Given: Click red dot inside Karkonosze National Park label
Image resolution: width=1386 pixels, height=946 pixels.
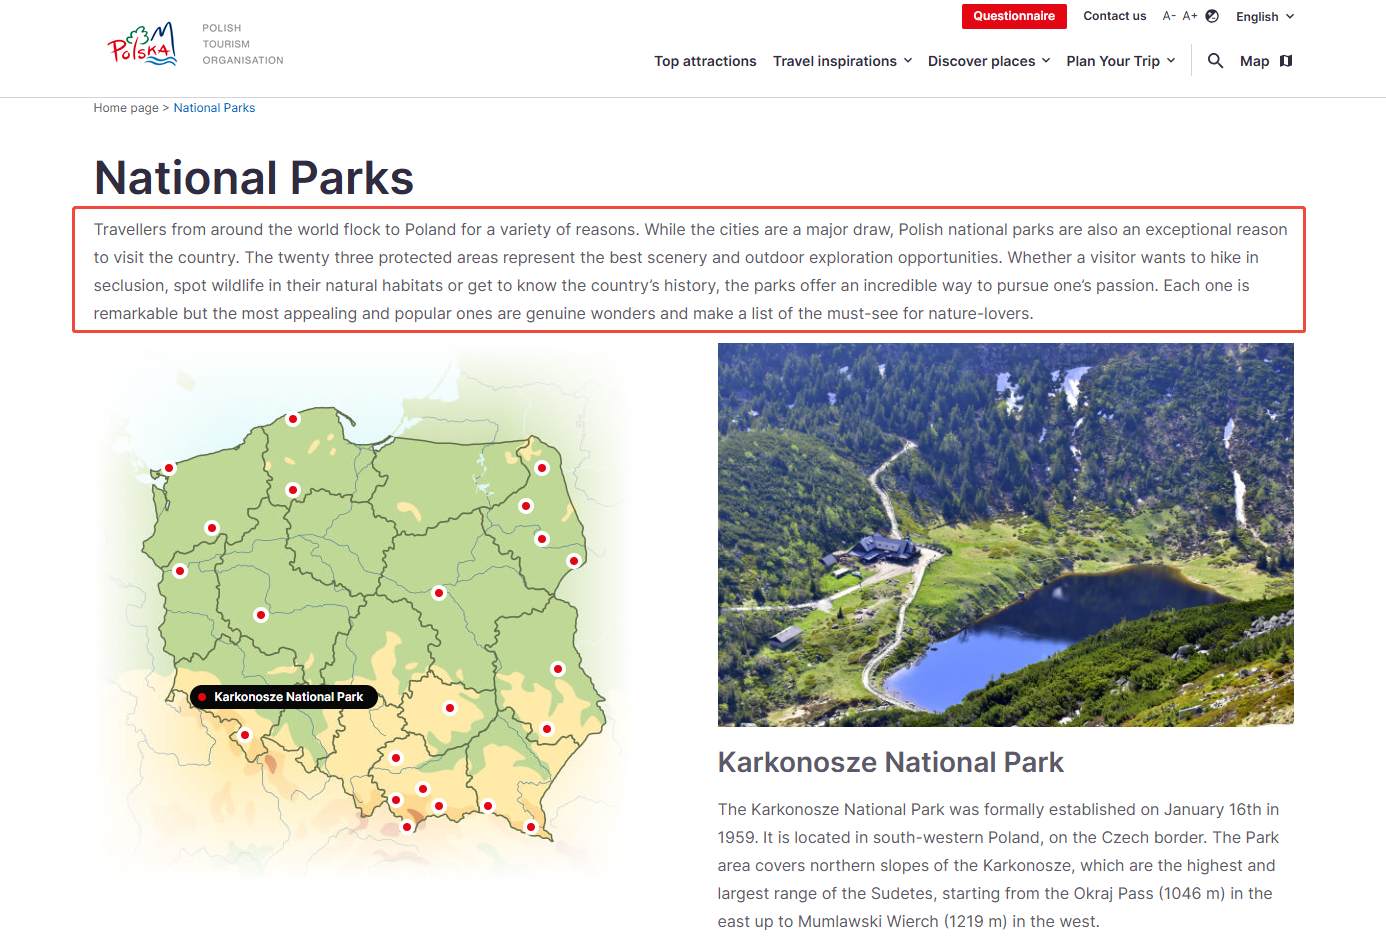Looking at the screenshot, I should (202, 697).
